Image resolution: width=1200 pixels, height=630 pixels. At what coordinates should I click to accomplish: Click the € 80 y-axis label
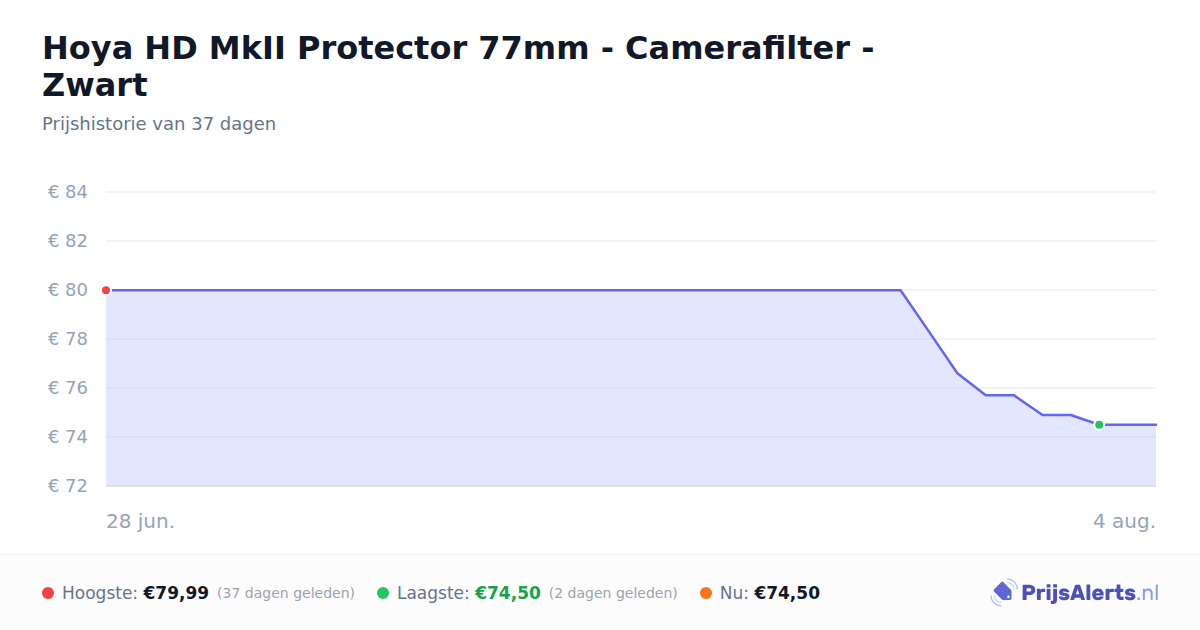coord(68,290)
